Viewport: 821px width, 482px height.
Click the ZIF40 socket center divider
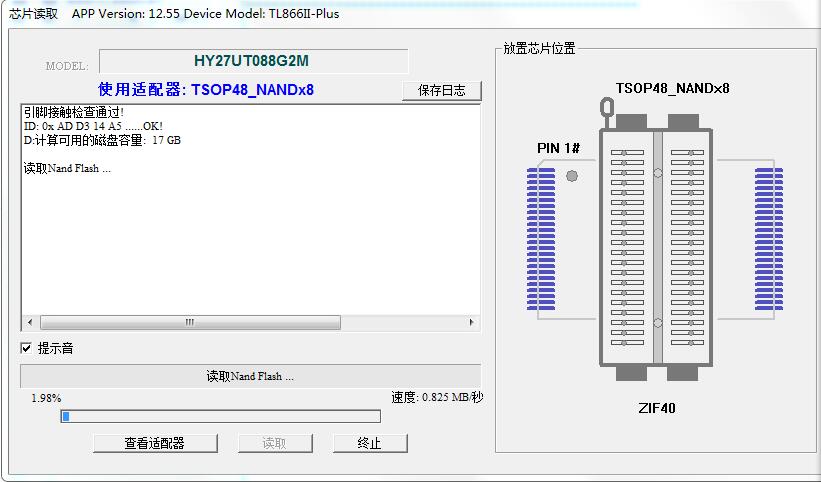click(657, 245)
